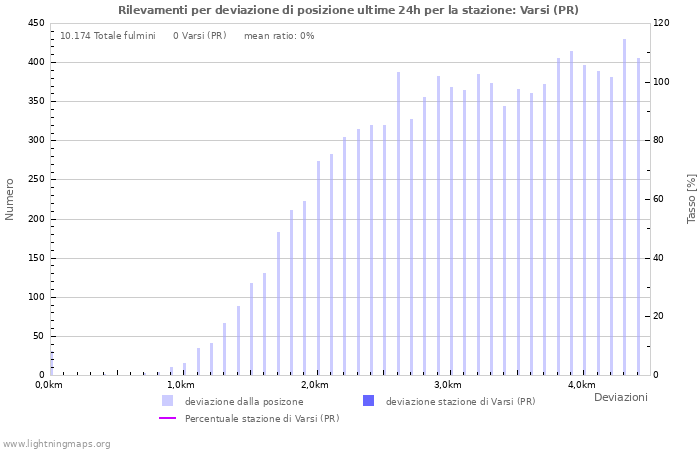Click the '100' left axis value next to Numero

tap(37, 297)
